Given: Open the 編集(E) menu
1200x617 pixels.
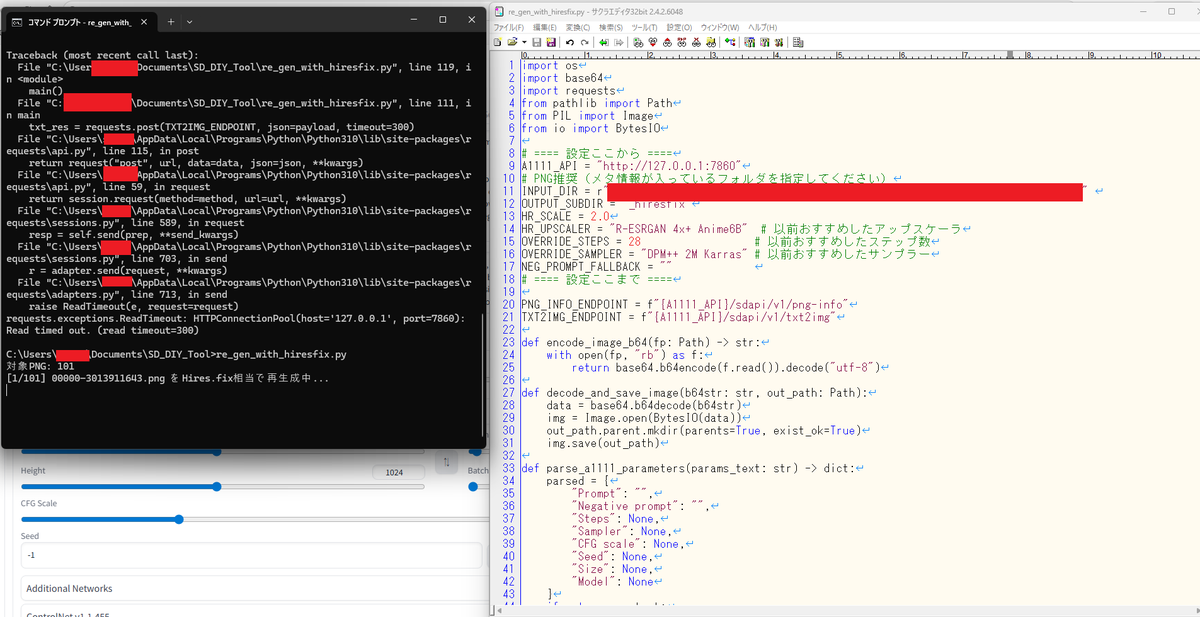Looking at the screenshot, I should (x=545, y=27).
